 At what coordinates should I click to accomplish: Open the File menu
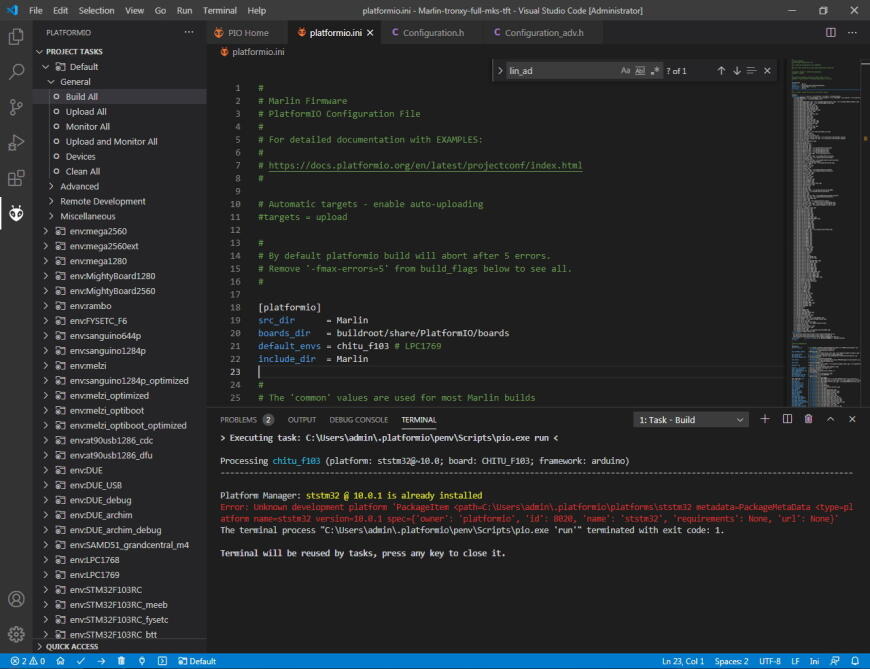(36, 10)
